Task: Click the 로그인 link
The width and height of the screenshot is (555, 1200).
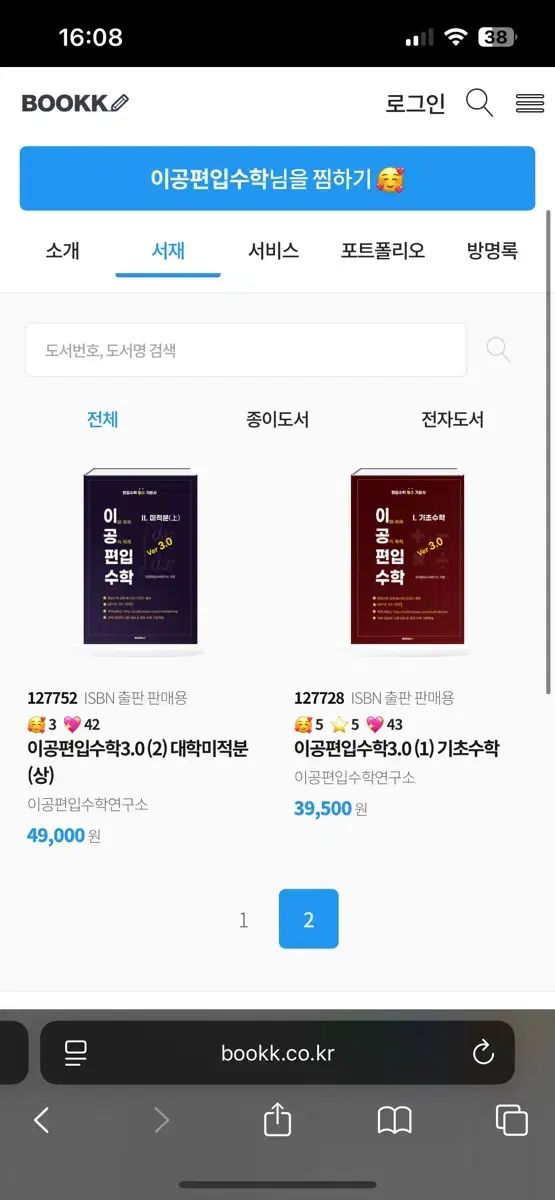Action: click(415, 103)
